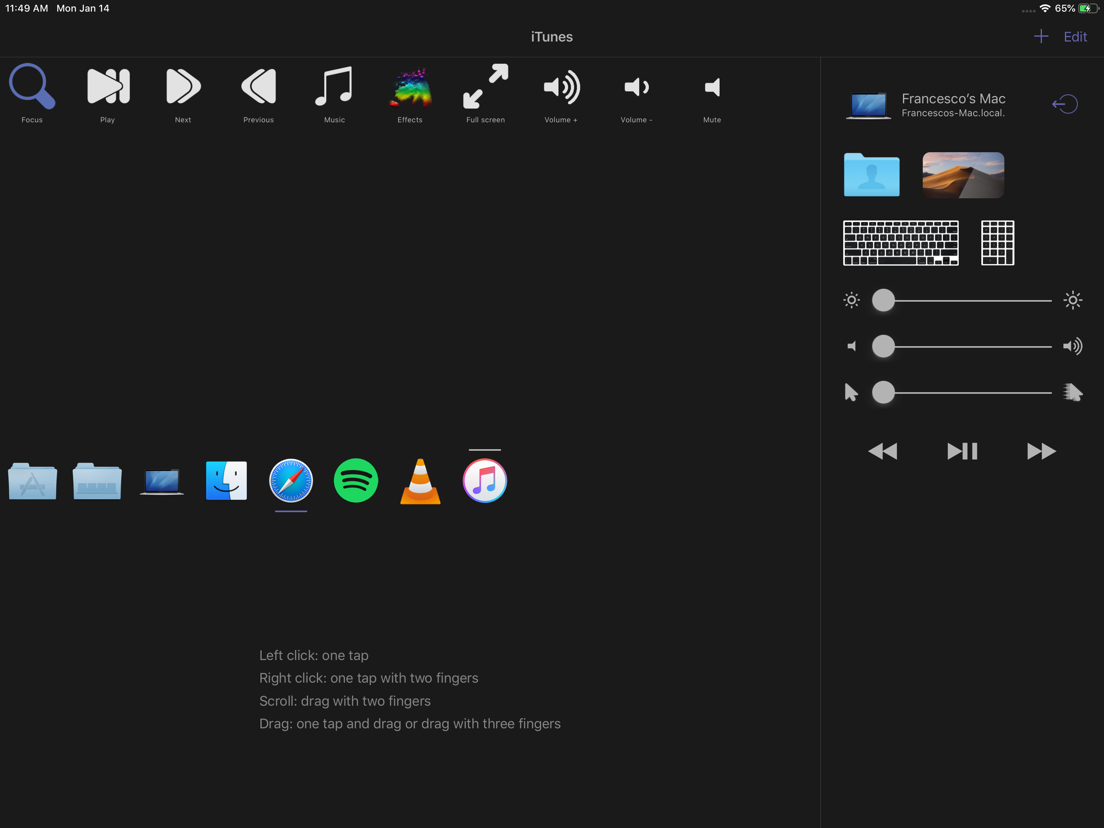Open the Mojave desktop screen thumbnail
1104x828 pixels.
[963, 175]
